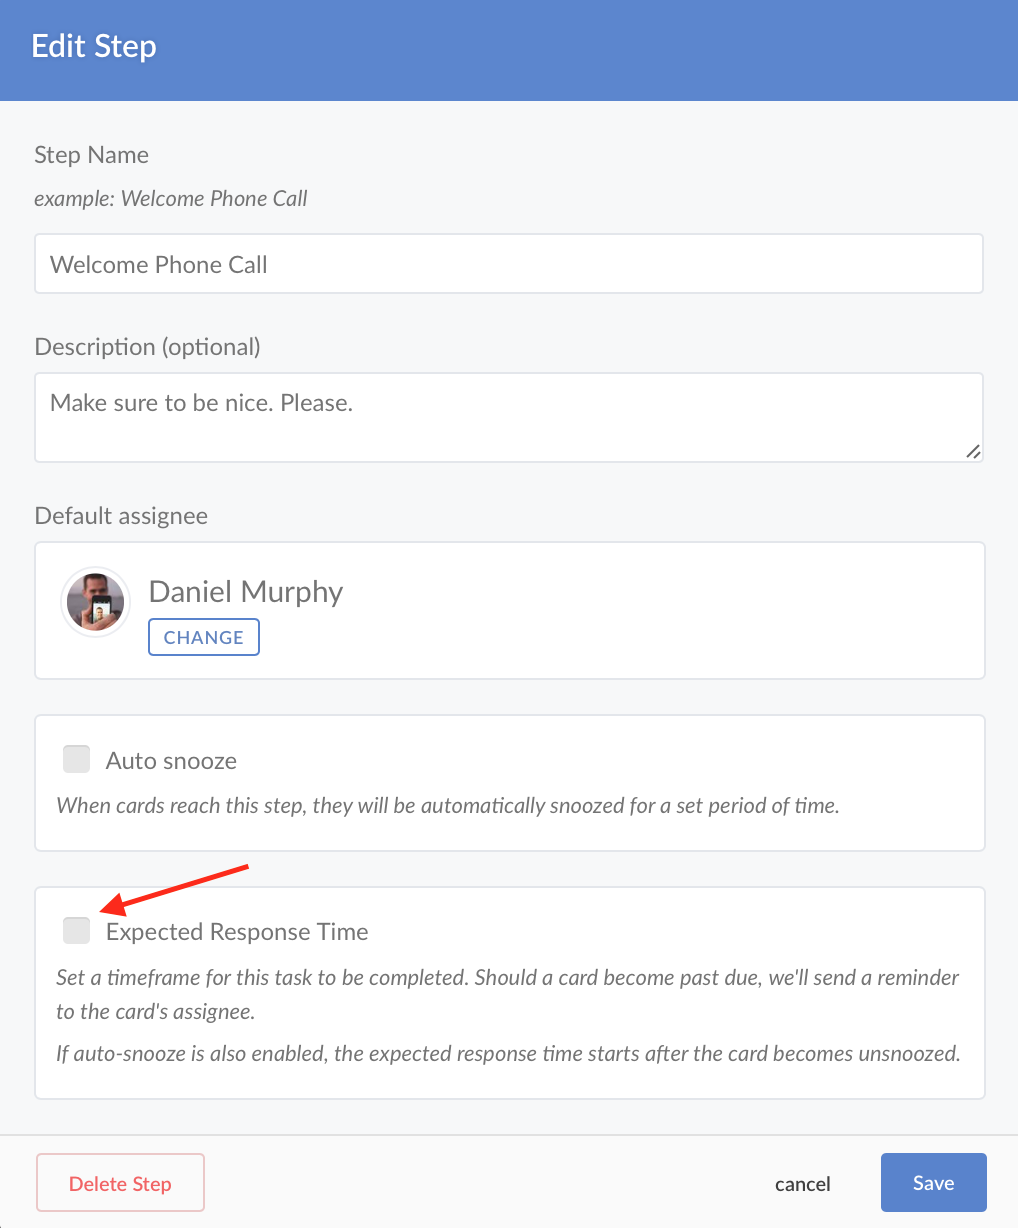Image resolution: width=1018 pixels, height=1228 pixels.
Task: Tick the Expected Response Time checkbox
Action: coord(77,931)
